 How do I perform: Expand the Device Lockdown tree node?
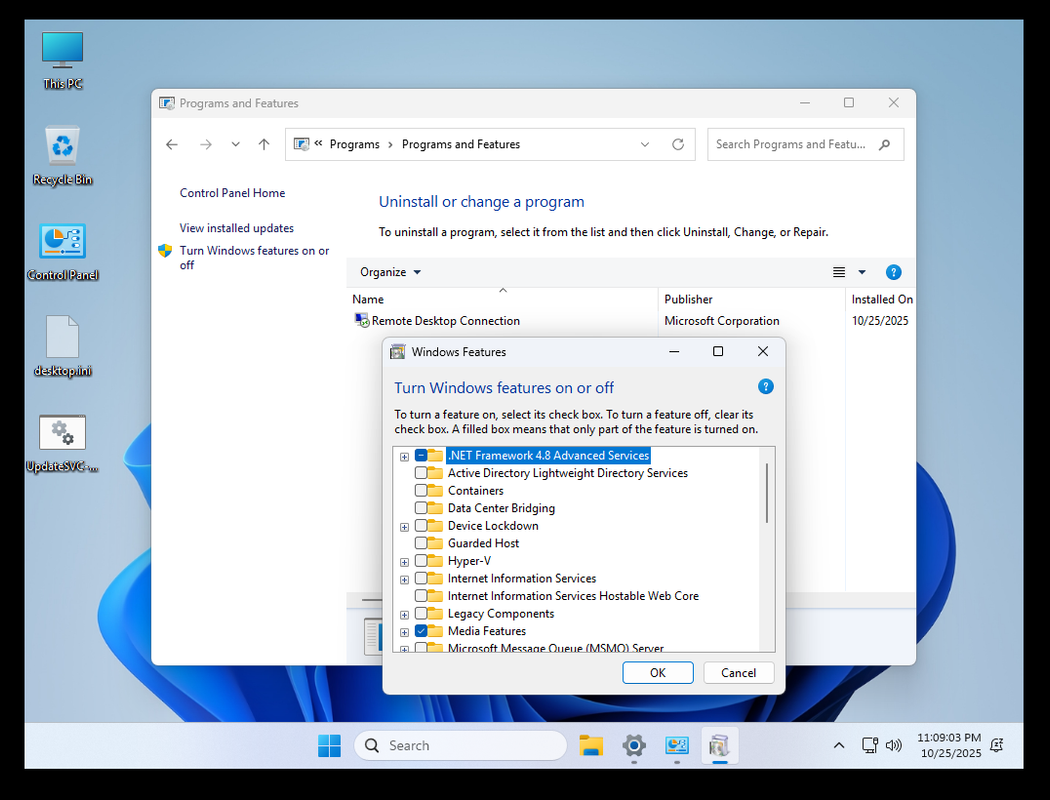pos(404,527)
